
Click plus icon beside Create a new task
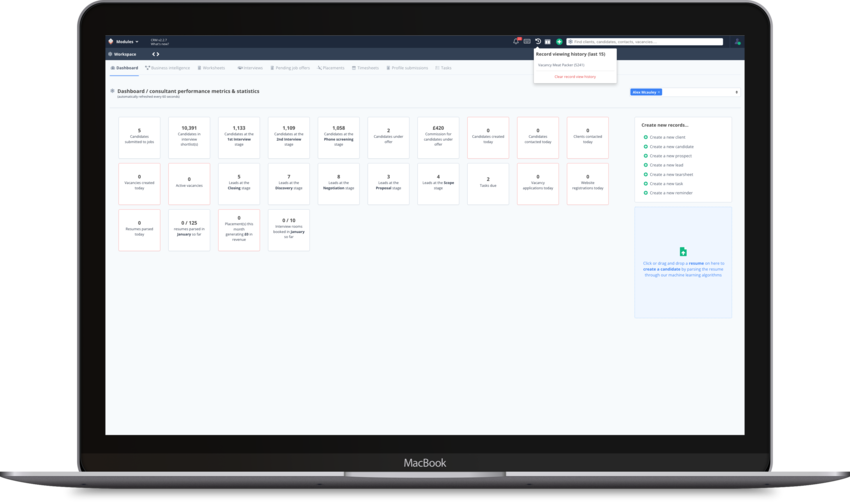(x=646, y=184)
